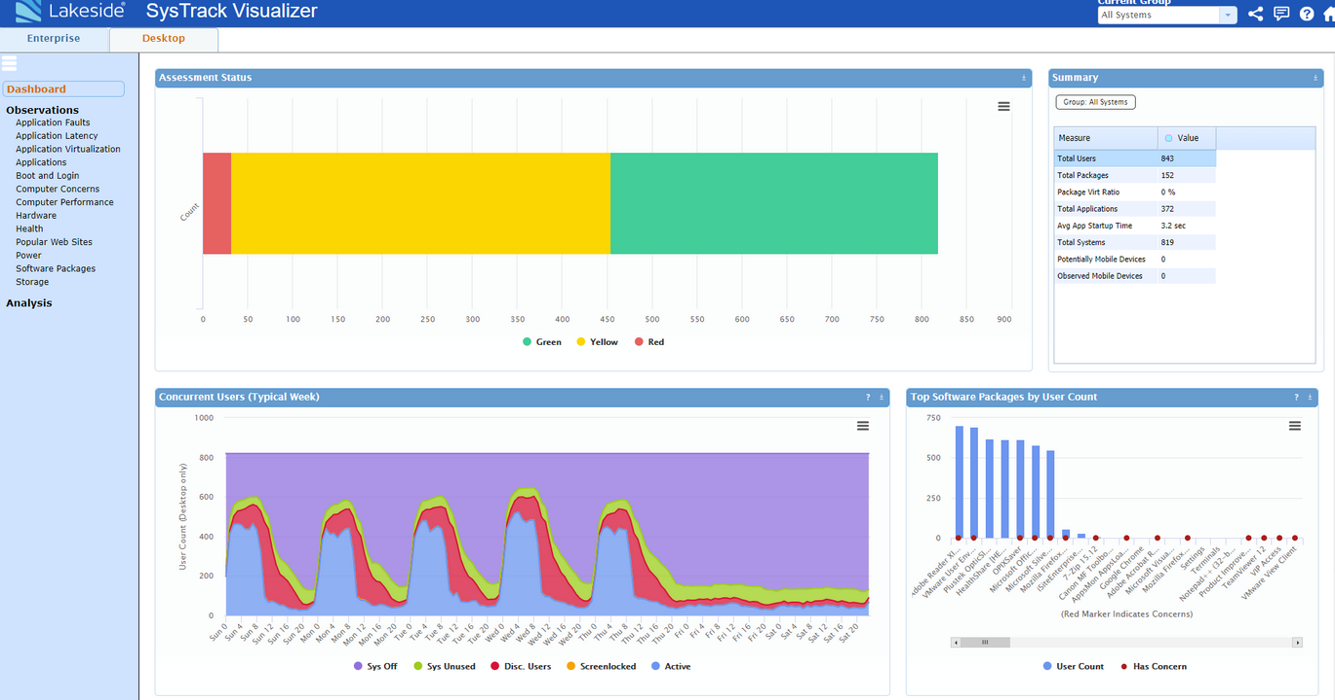The height and width of the screenshot is (700, 1335).
Task: Toggle the Sys Unused legend series
Action: [x=445, y=666]
